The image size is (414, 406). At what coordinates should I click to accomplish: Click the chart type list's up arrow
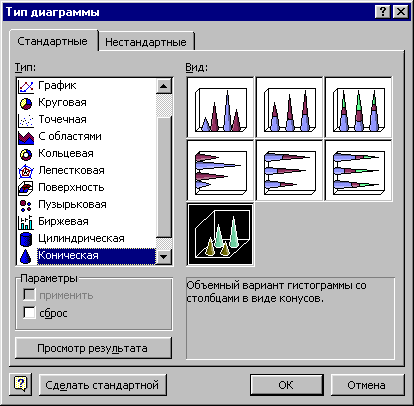pos(164,86)
